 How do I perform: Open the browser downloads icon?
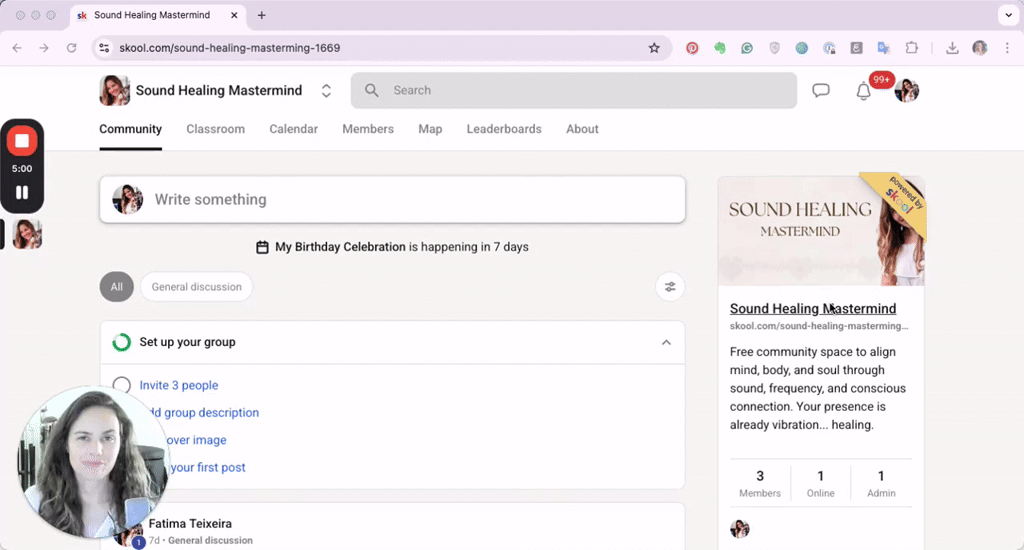[952, 48]
